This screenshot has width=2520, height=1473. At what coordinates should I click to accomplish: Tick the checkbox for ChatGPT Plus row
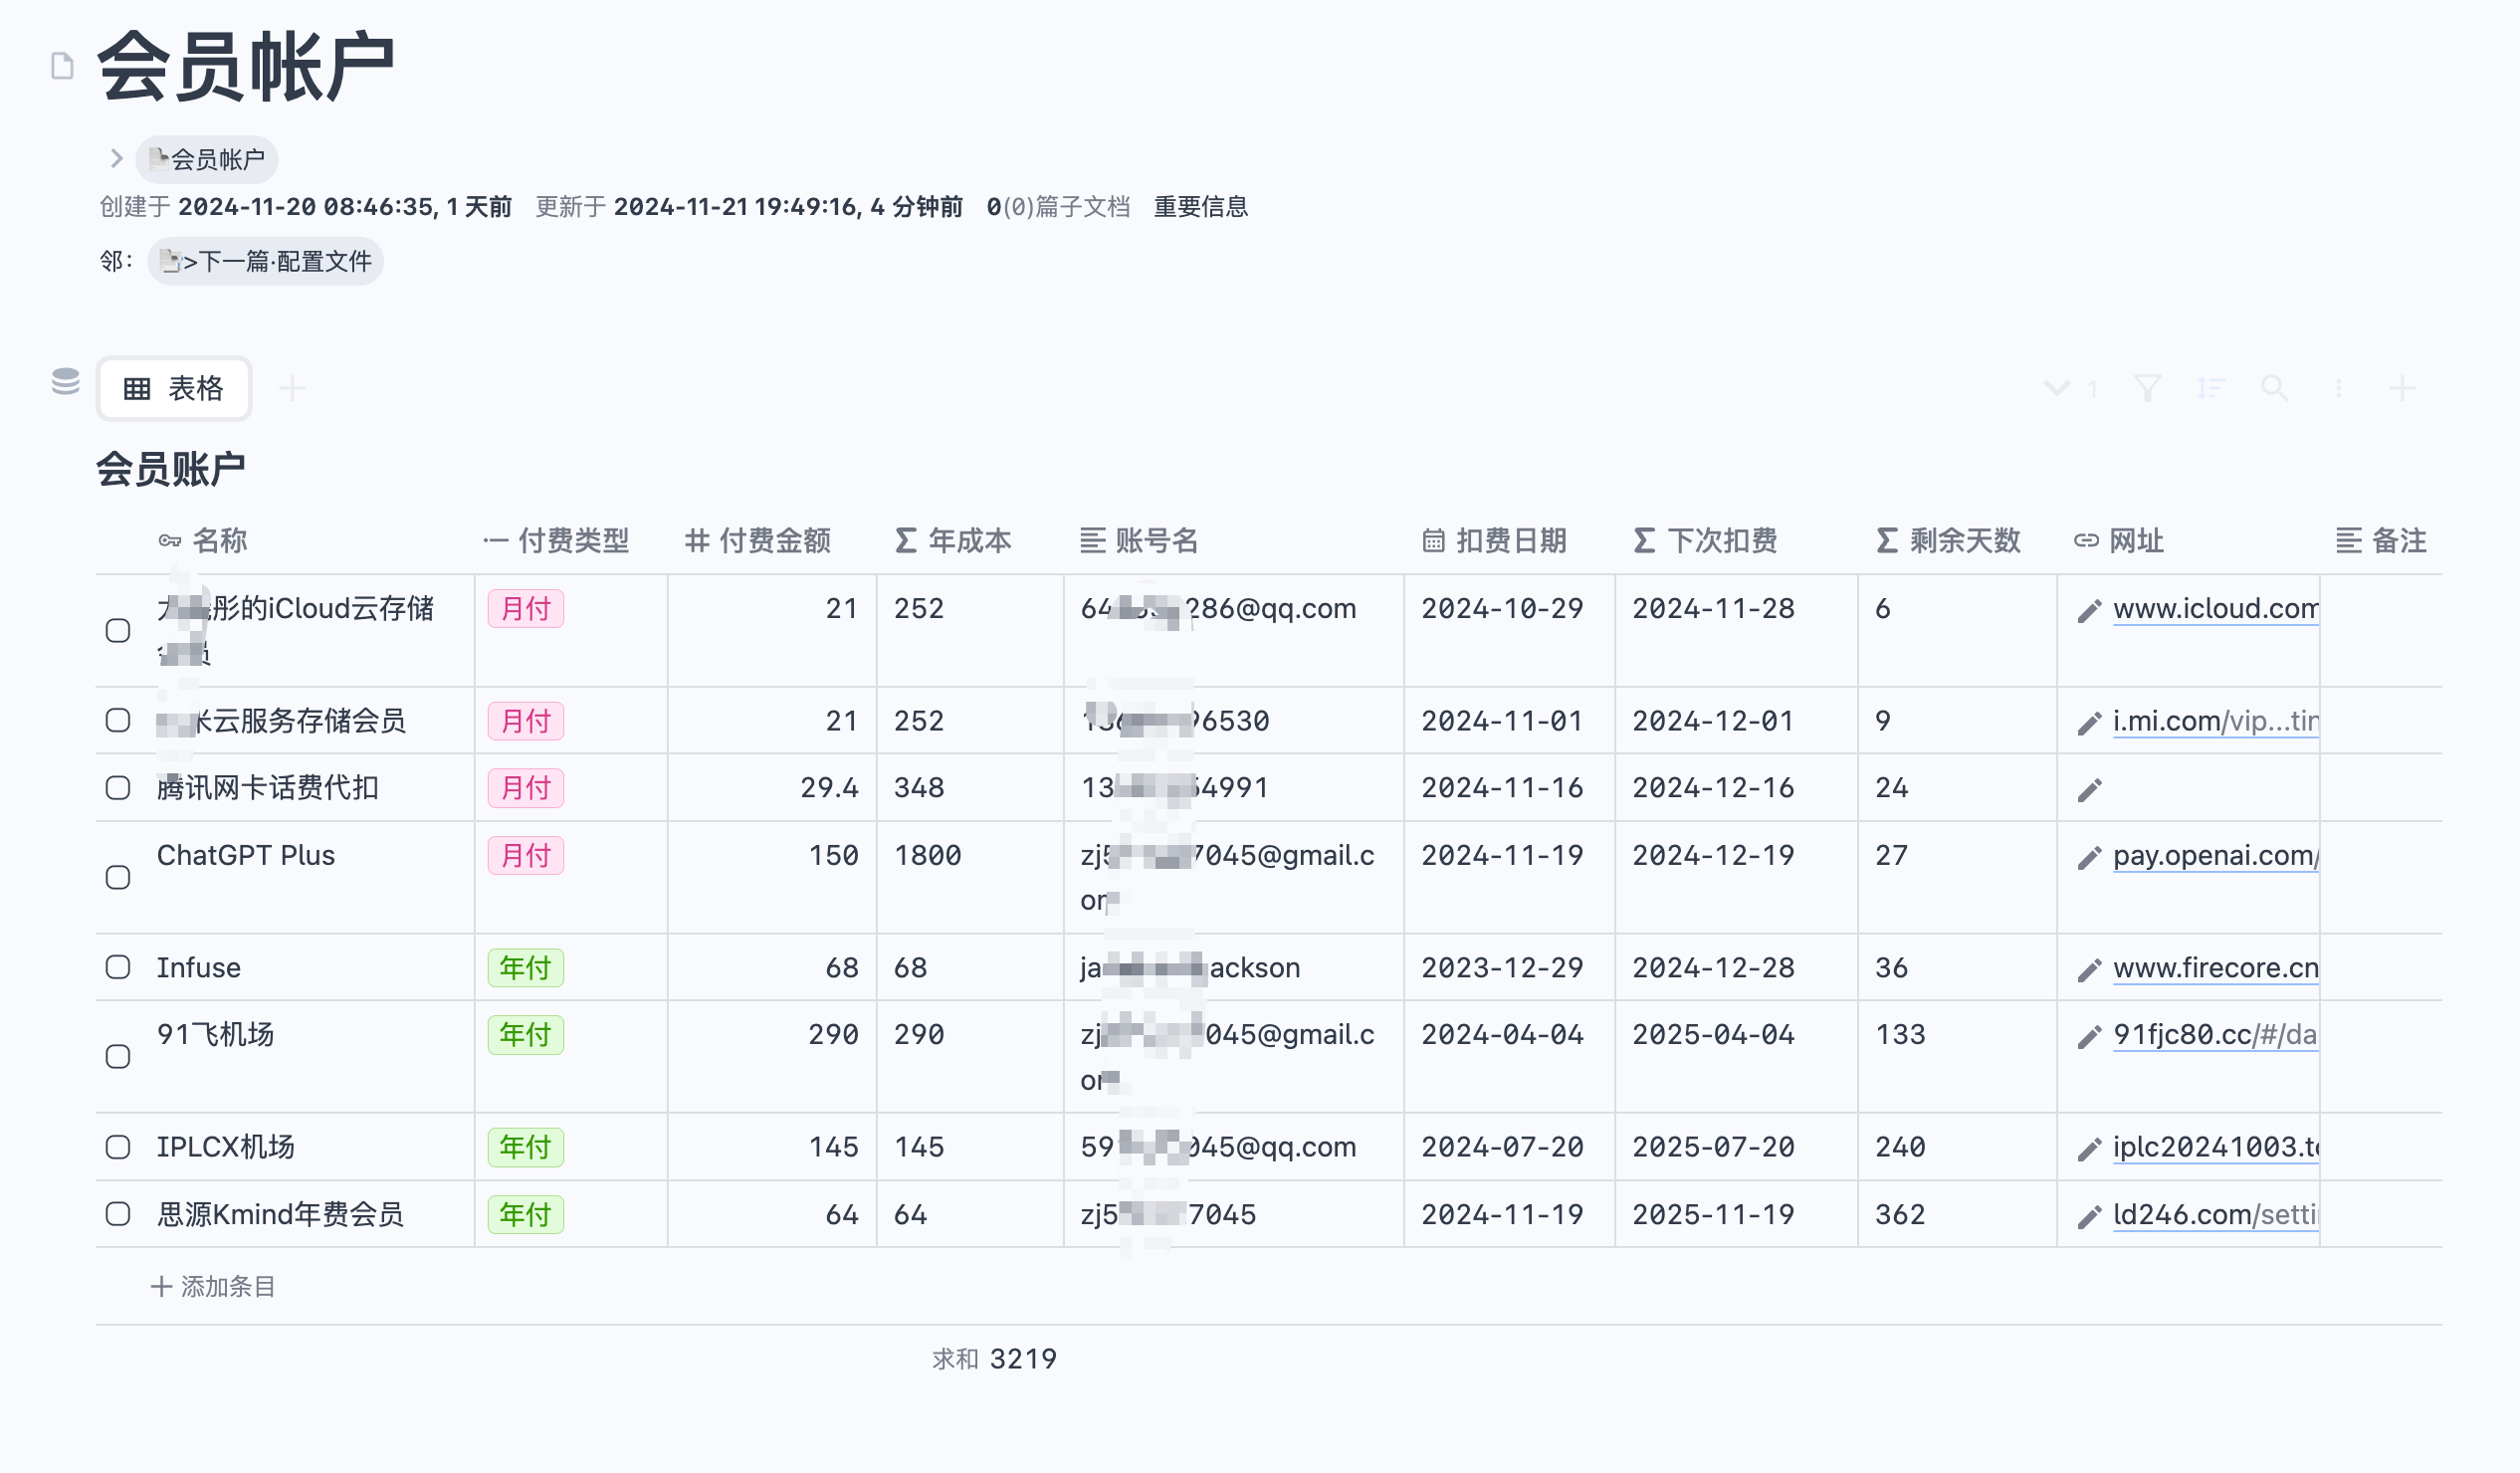tap(118, 877)
